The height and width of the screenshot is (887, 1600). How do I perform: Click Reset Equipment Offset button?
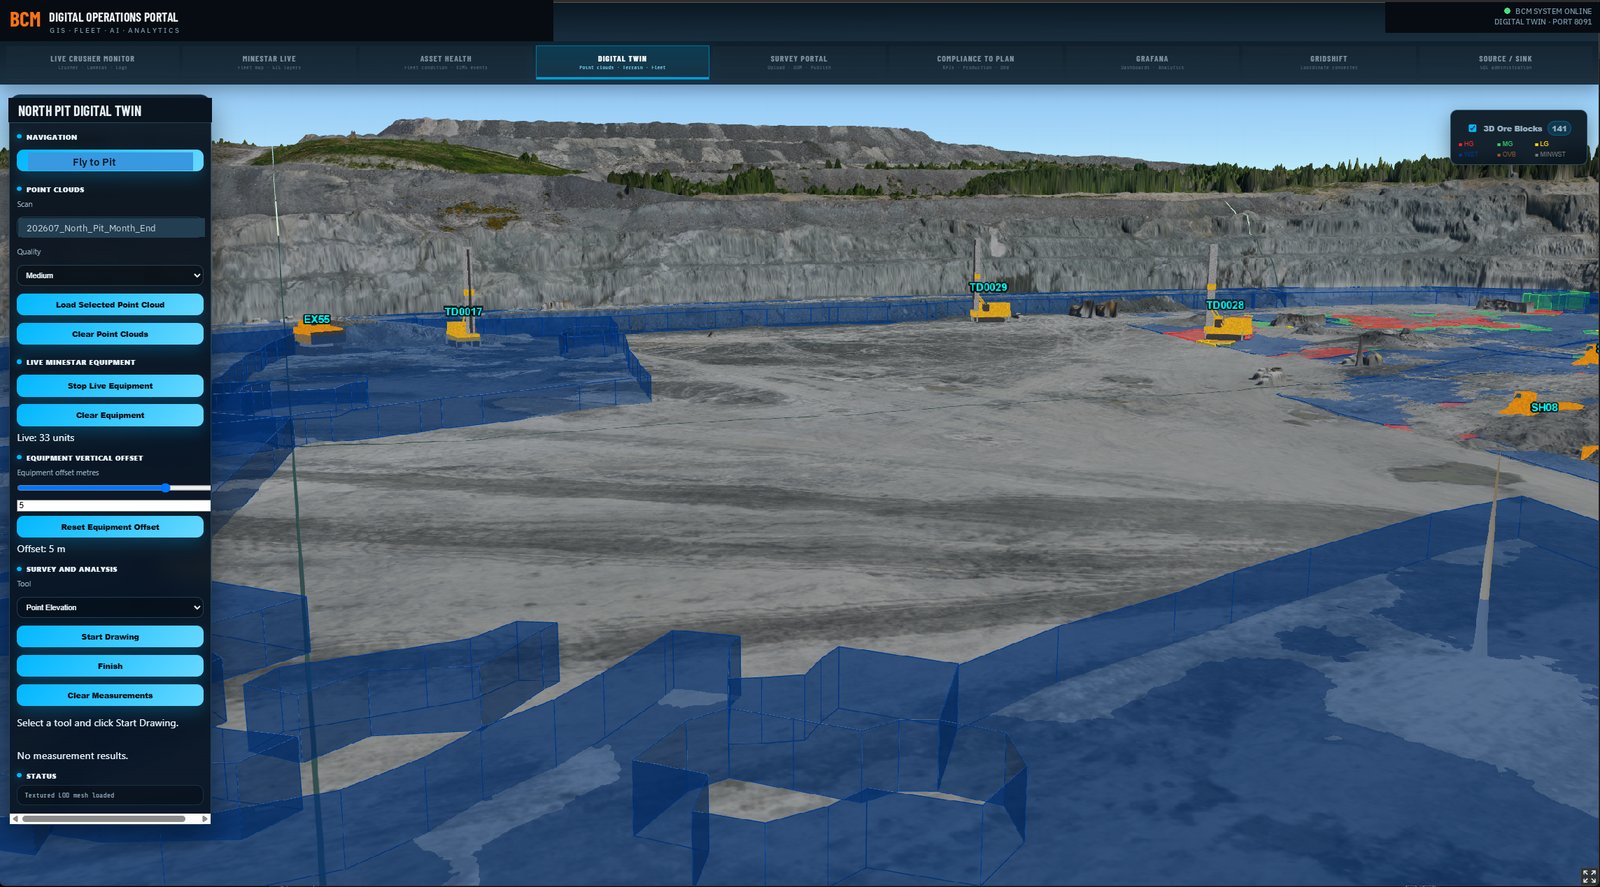110,526
